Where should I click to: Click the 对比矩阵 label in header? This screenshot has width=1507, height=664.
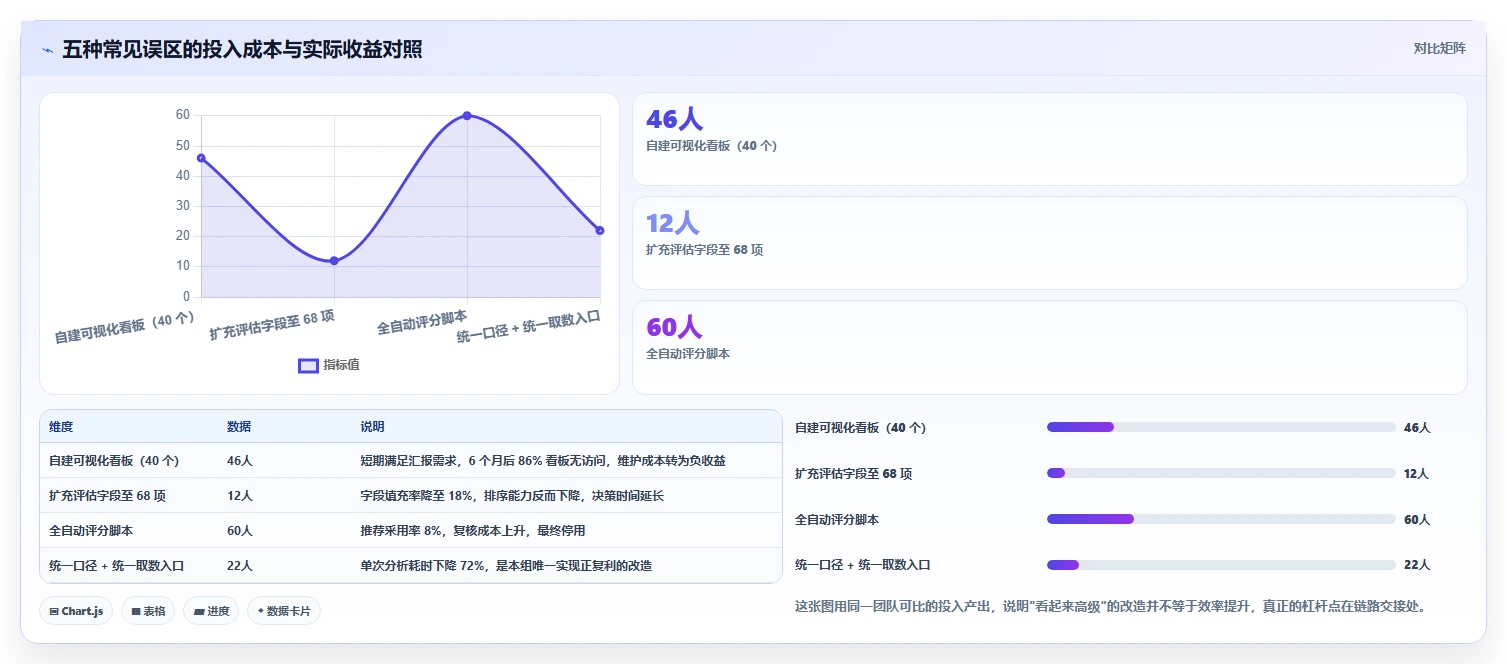pos(1439,48)
